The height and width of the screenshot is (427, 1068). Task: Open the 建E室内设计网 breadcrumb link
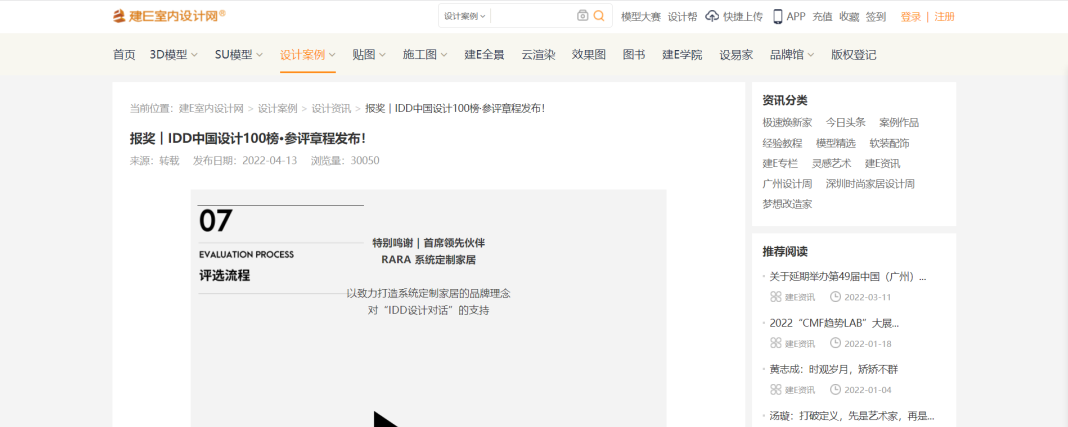click(x=211, y=108)
